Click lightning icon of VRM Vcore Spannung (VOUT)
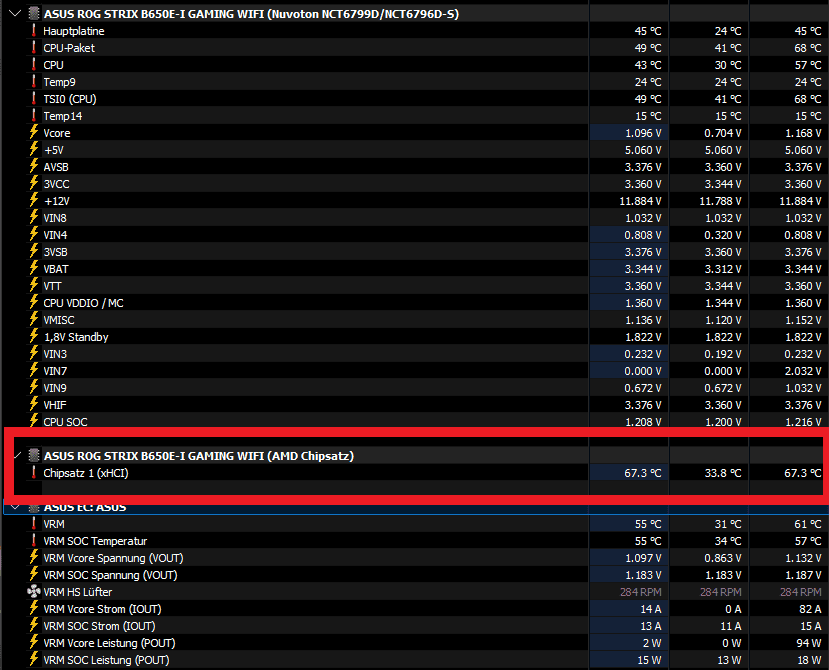This screenshot has height=670, width=829. click(34, 558)
